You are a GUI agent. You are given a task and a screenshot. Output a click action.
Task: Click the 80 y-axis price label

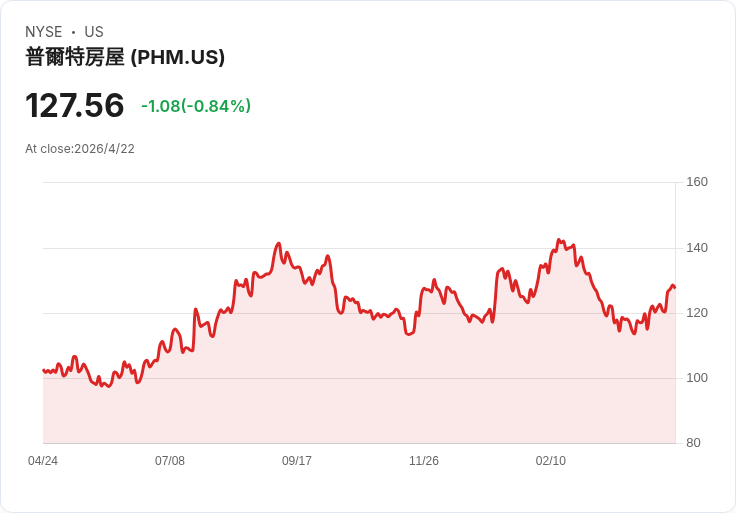[693, 443]
